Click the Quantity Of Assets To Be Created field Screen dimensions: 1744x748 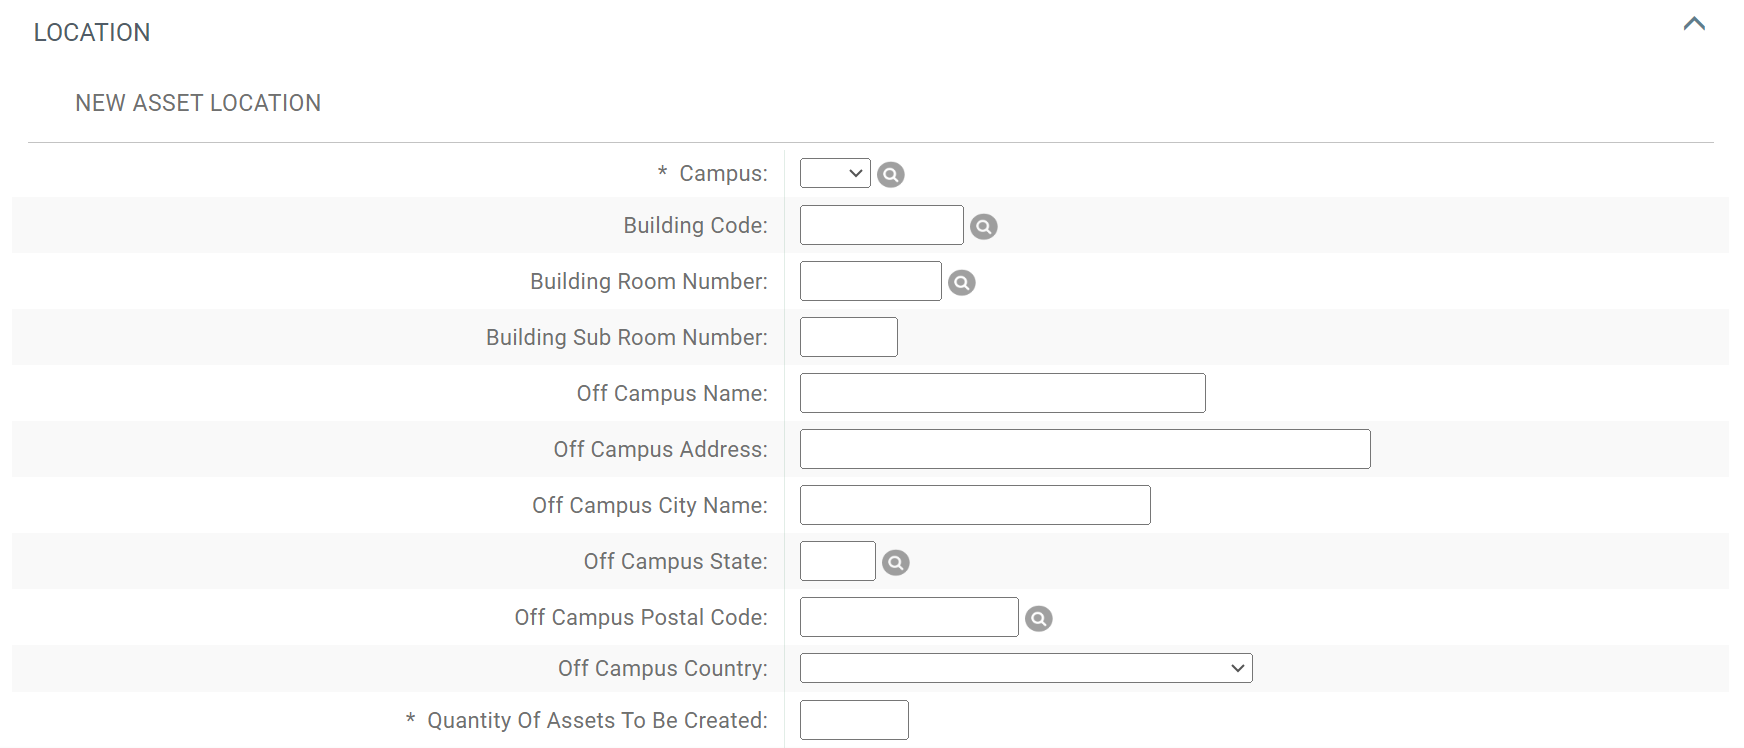point(853,720)
